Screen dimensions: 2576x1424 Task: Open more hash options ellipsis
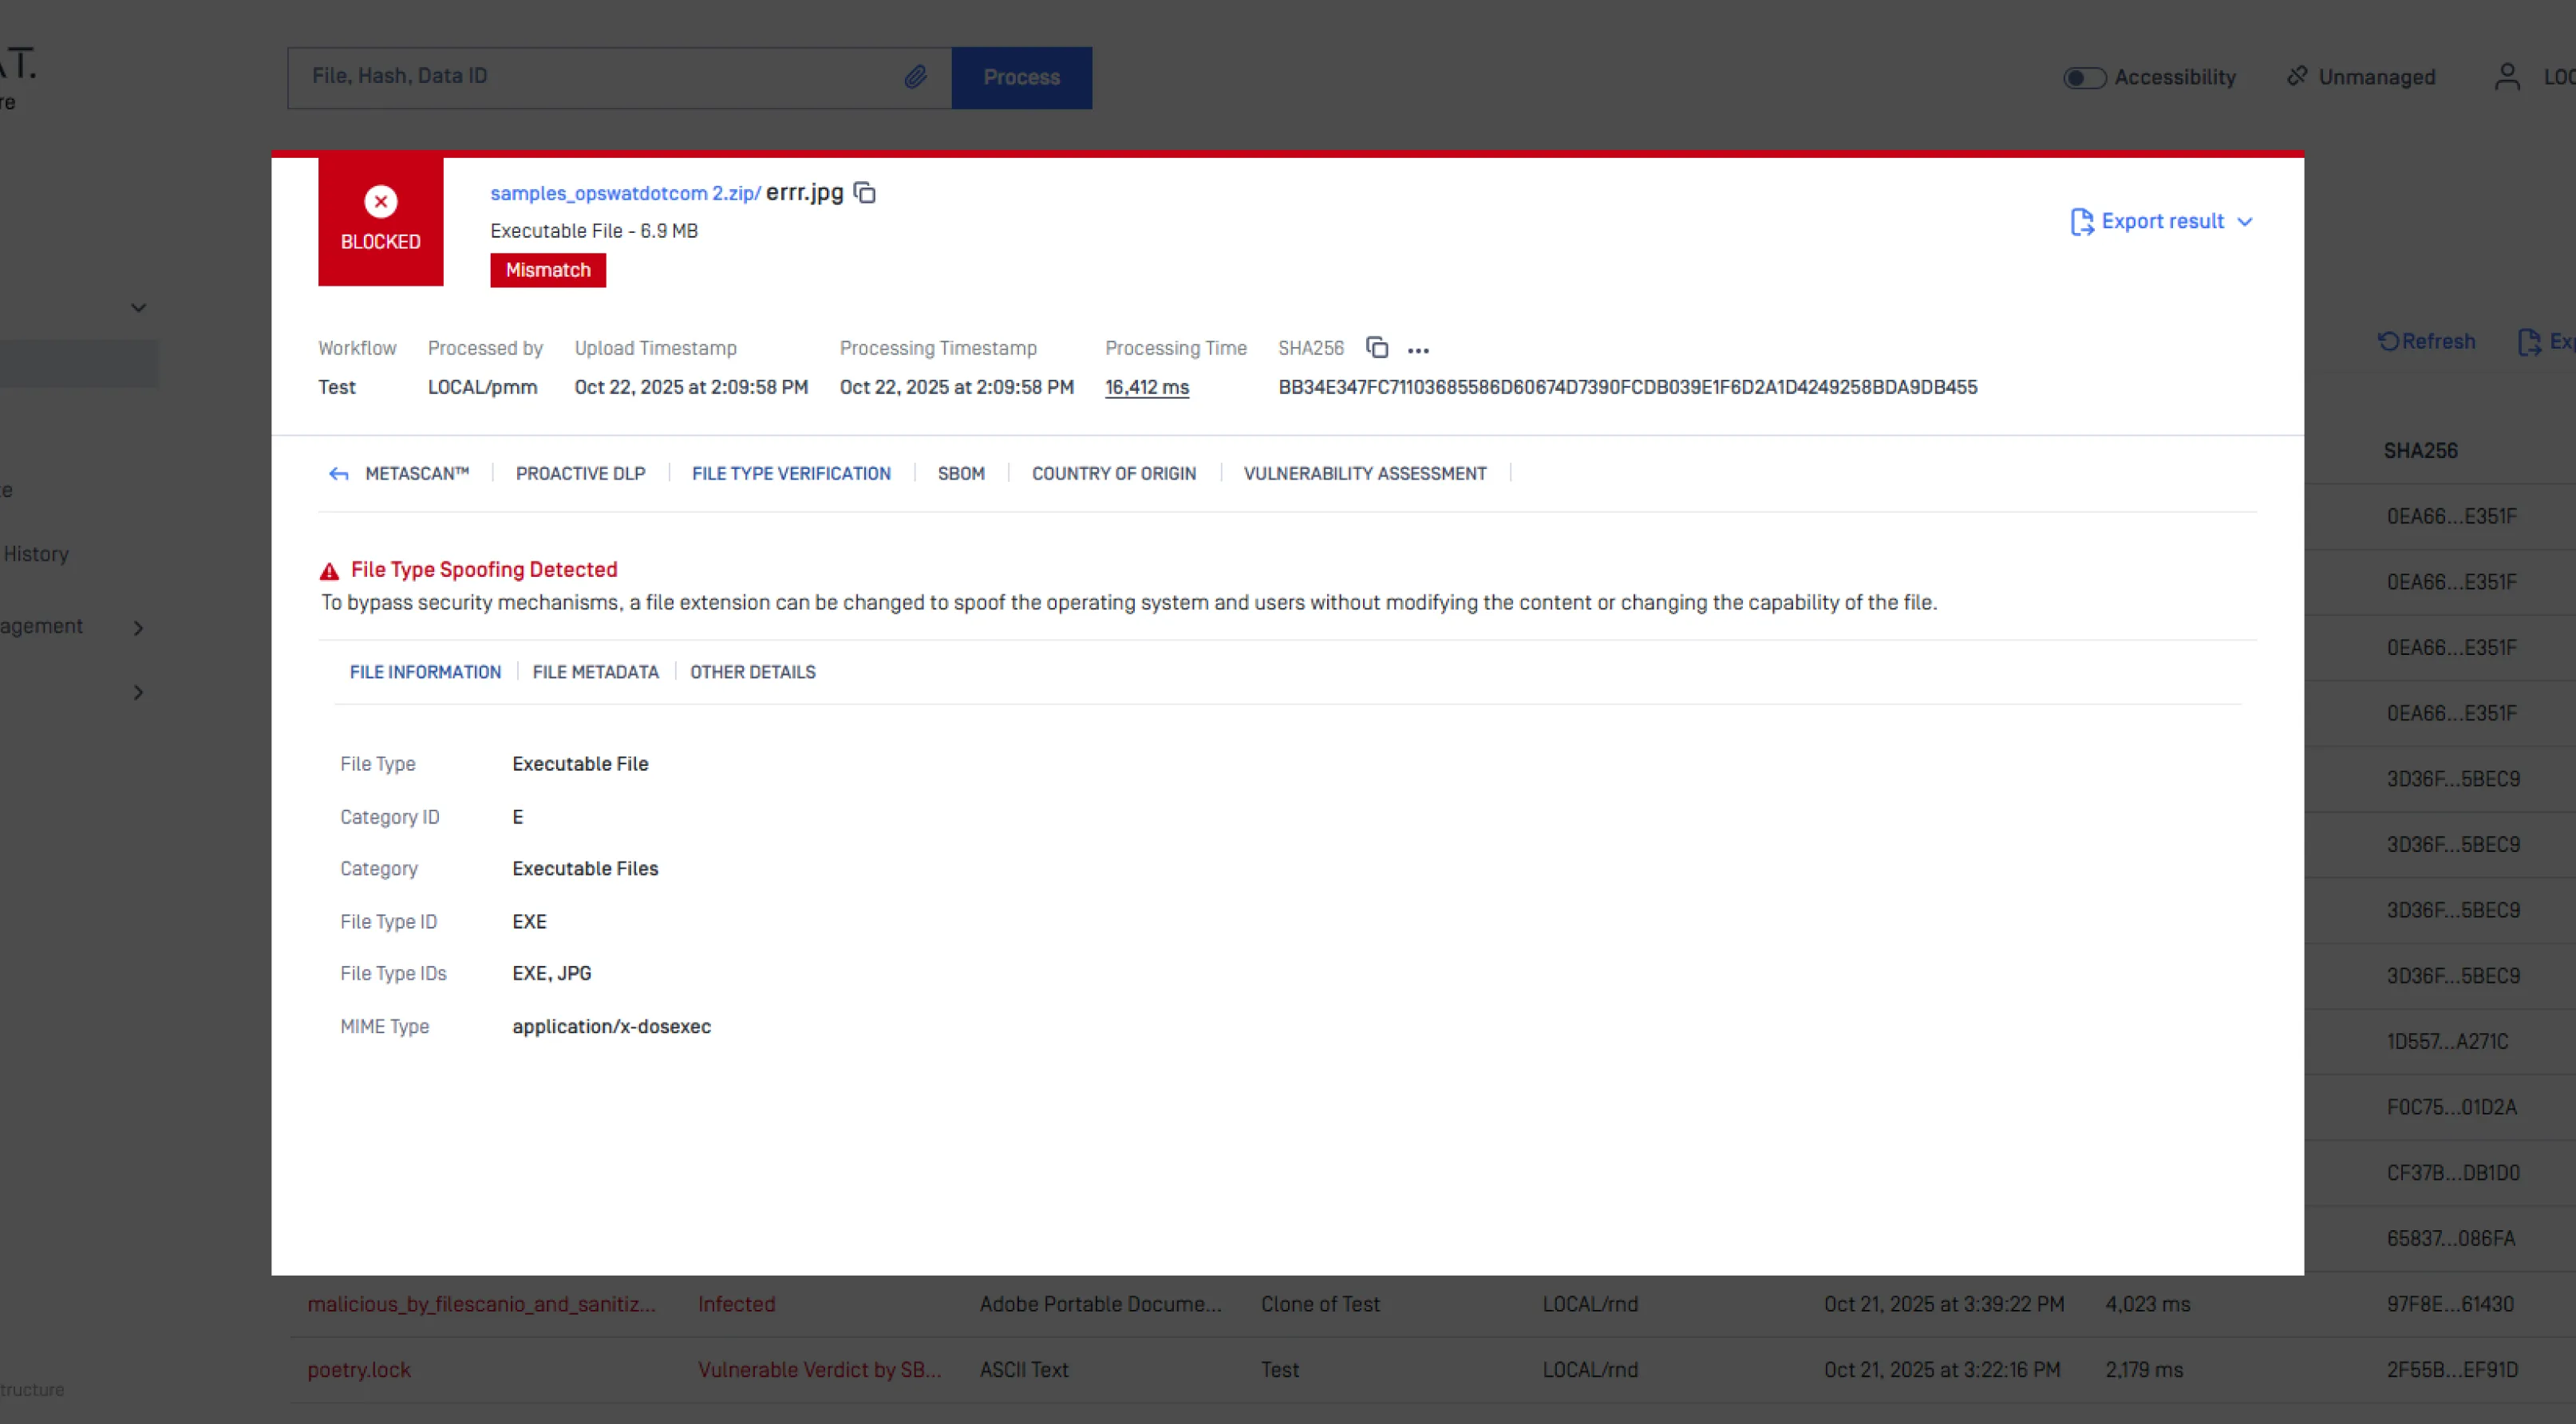coord(1418,350)
